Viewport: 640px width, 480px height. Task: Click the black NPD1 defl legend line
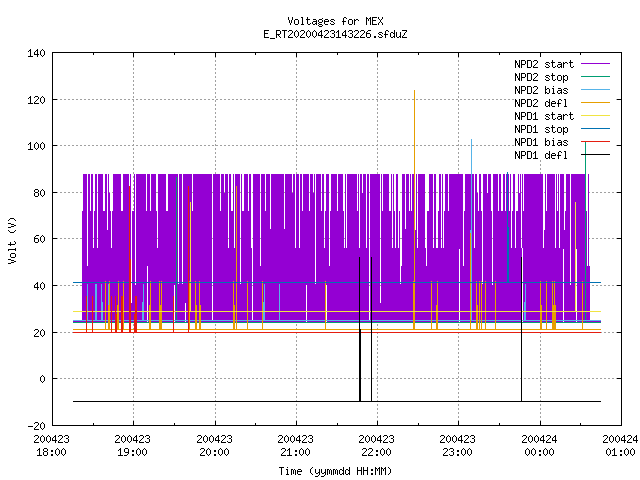coord(595,155)
